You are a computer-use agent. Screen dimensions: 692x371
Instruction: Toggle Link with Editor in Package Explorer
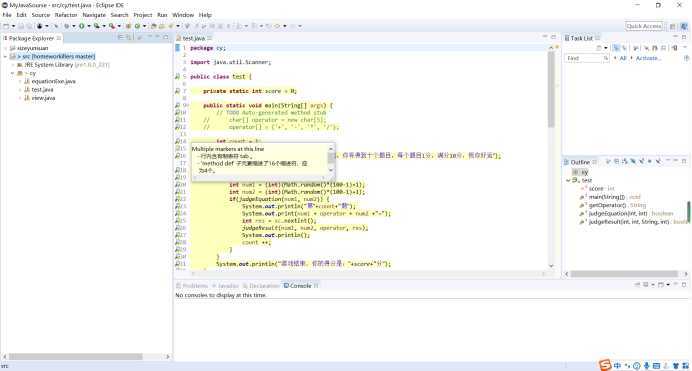129,37
